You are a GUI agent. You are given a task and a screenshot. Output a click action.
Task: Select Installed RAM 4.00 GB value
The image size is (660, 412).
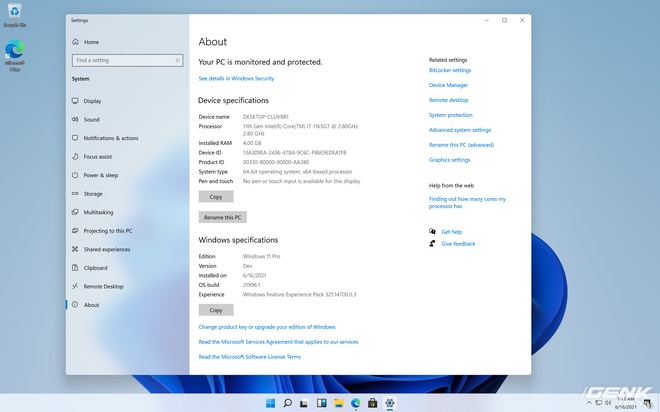252,143
